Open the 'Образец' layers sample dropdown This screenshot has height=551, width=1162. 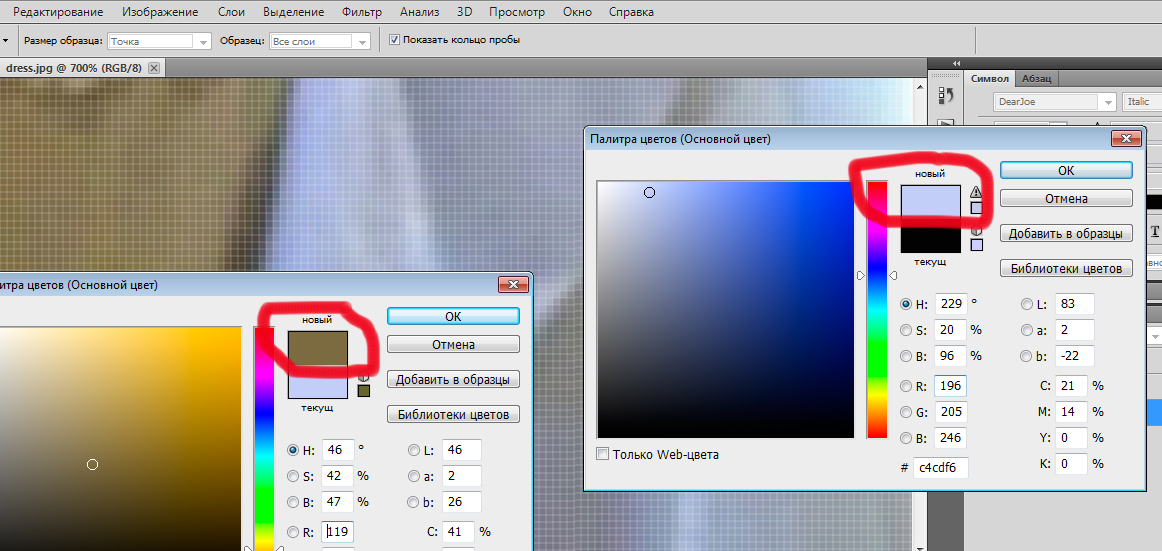click(320, 41)
